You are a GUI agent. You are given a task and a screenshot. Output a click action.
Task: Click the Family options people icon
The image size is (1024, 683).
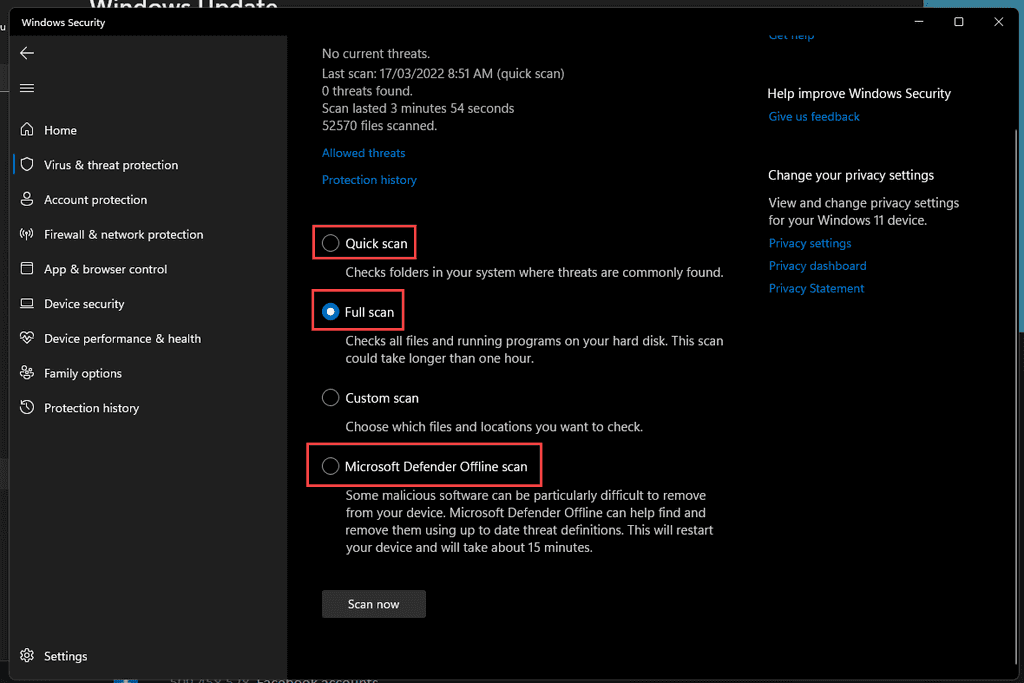point(27,373)
